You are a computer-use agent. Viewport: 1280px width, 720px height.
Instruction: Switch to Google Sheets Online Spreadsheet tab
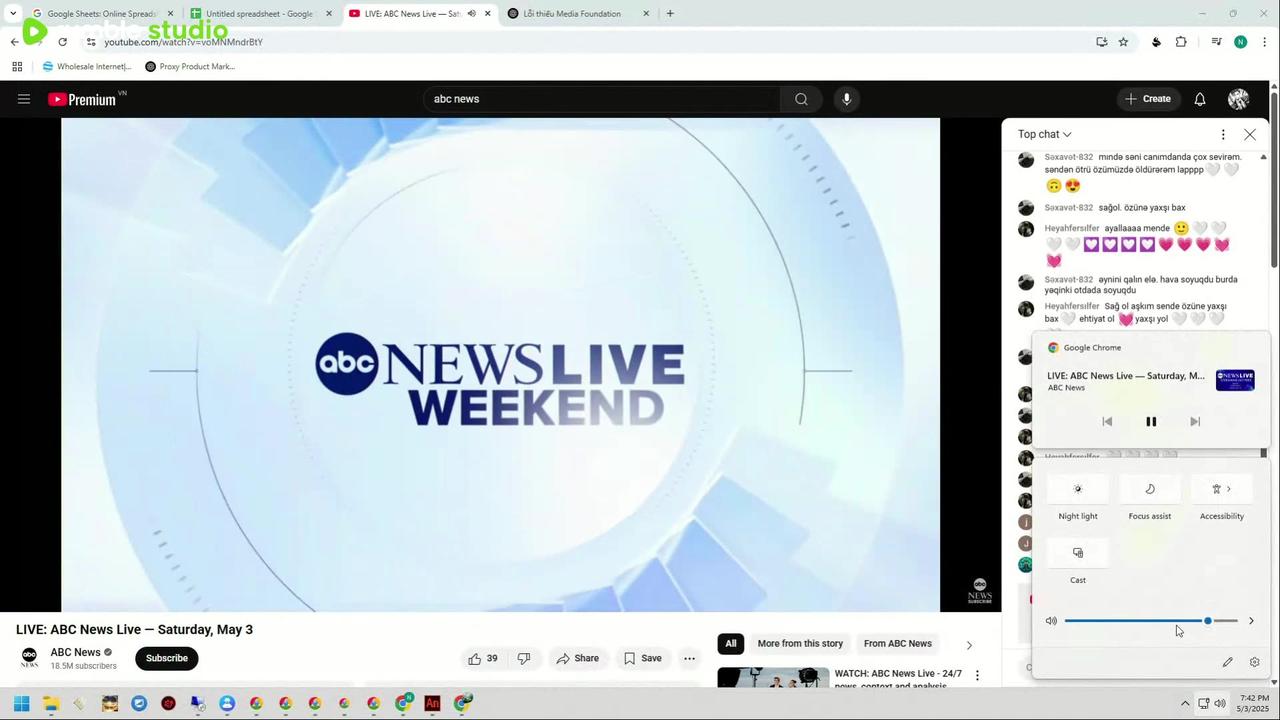101,14
